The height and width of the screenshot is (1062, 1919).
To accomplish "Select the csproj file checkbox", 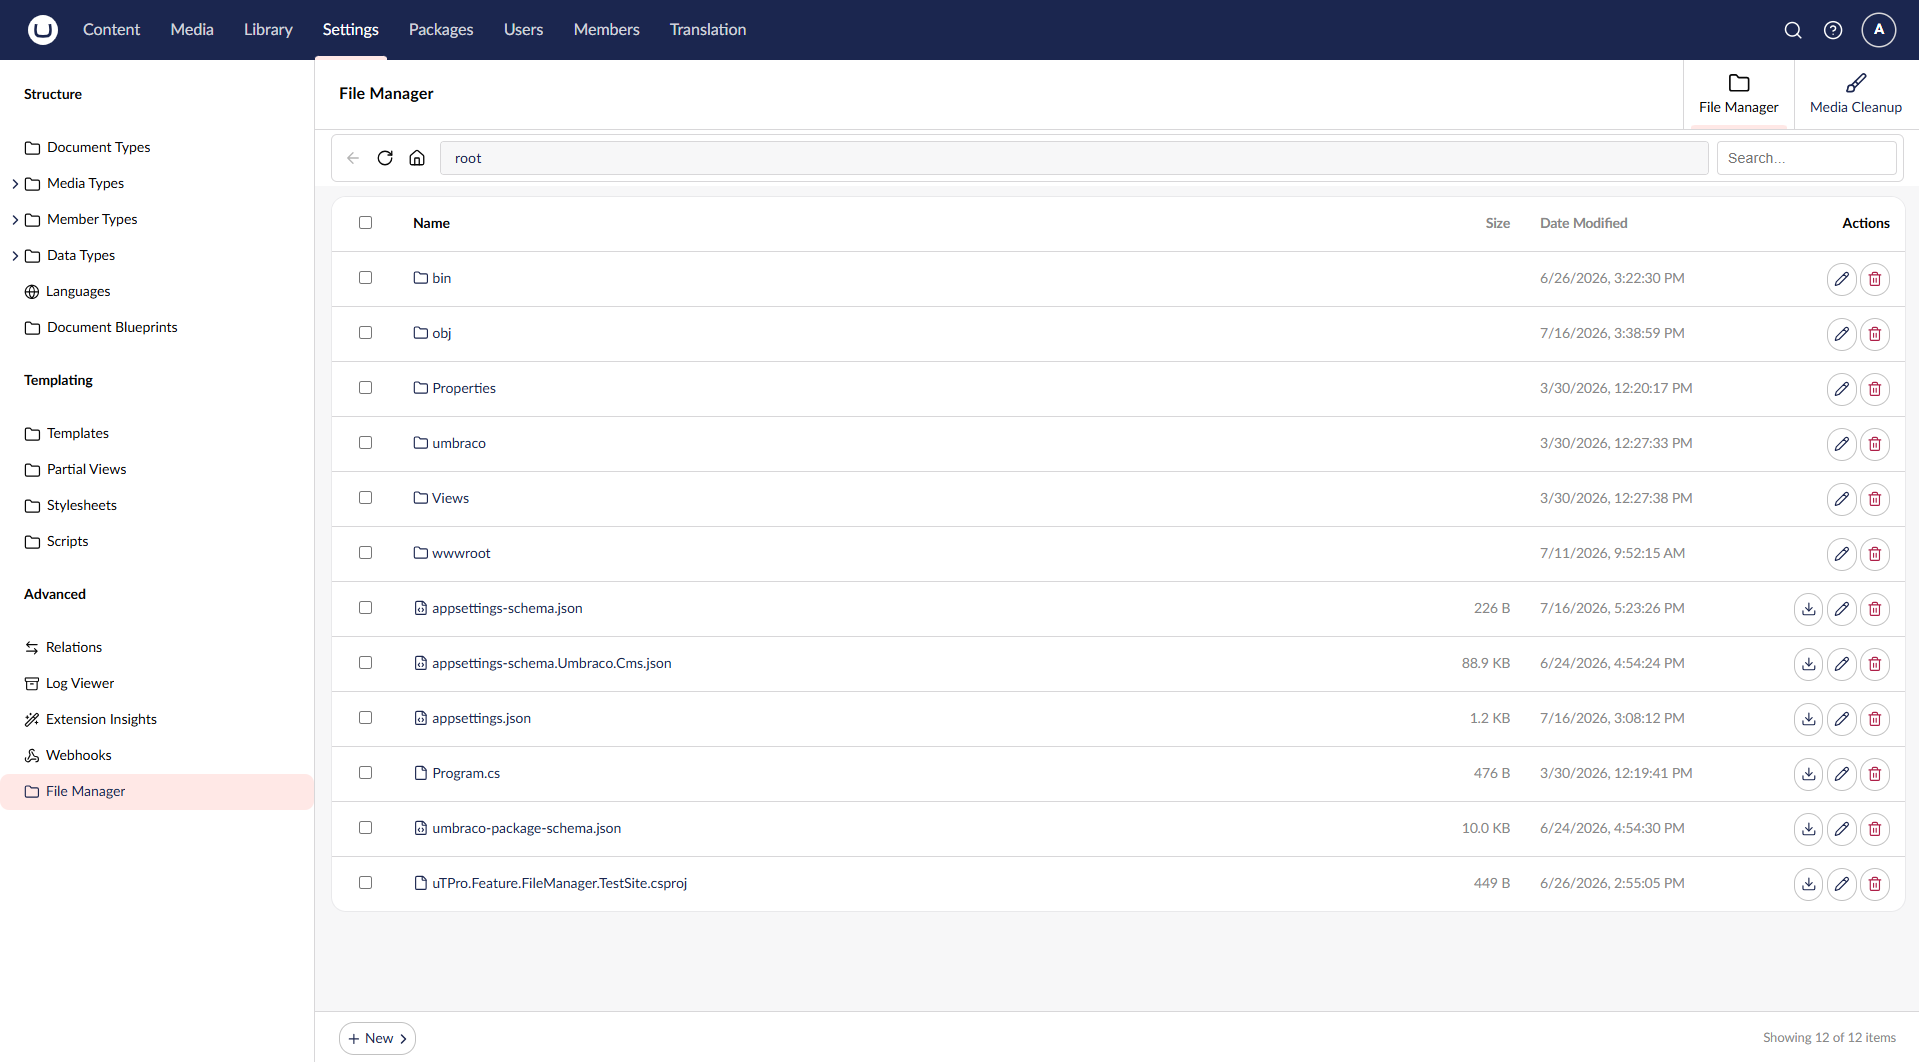I will coord(365,883).
